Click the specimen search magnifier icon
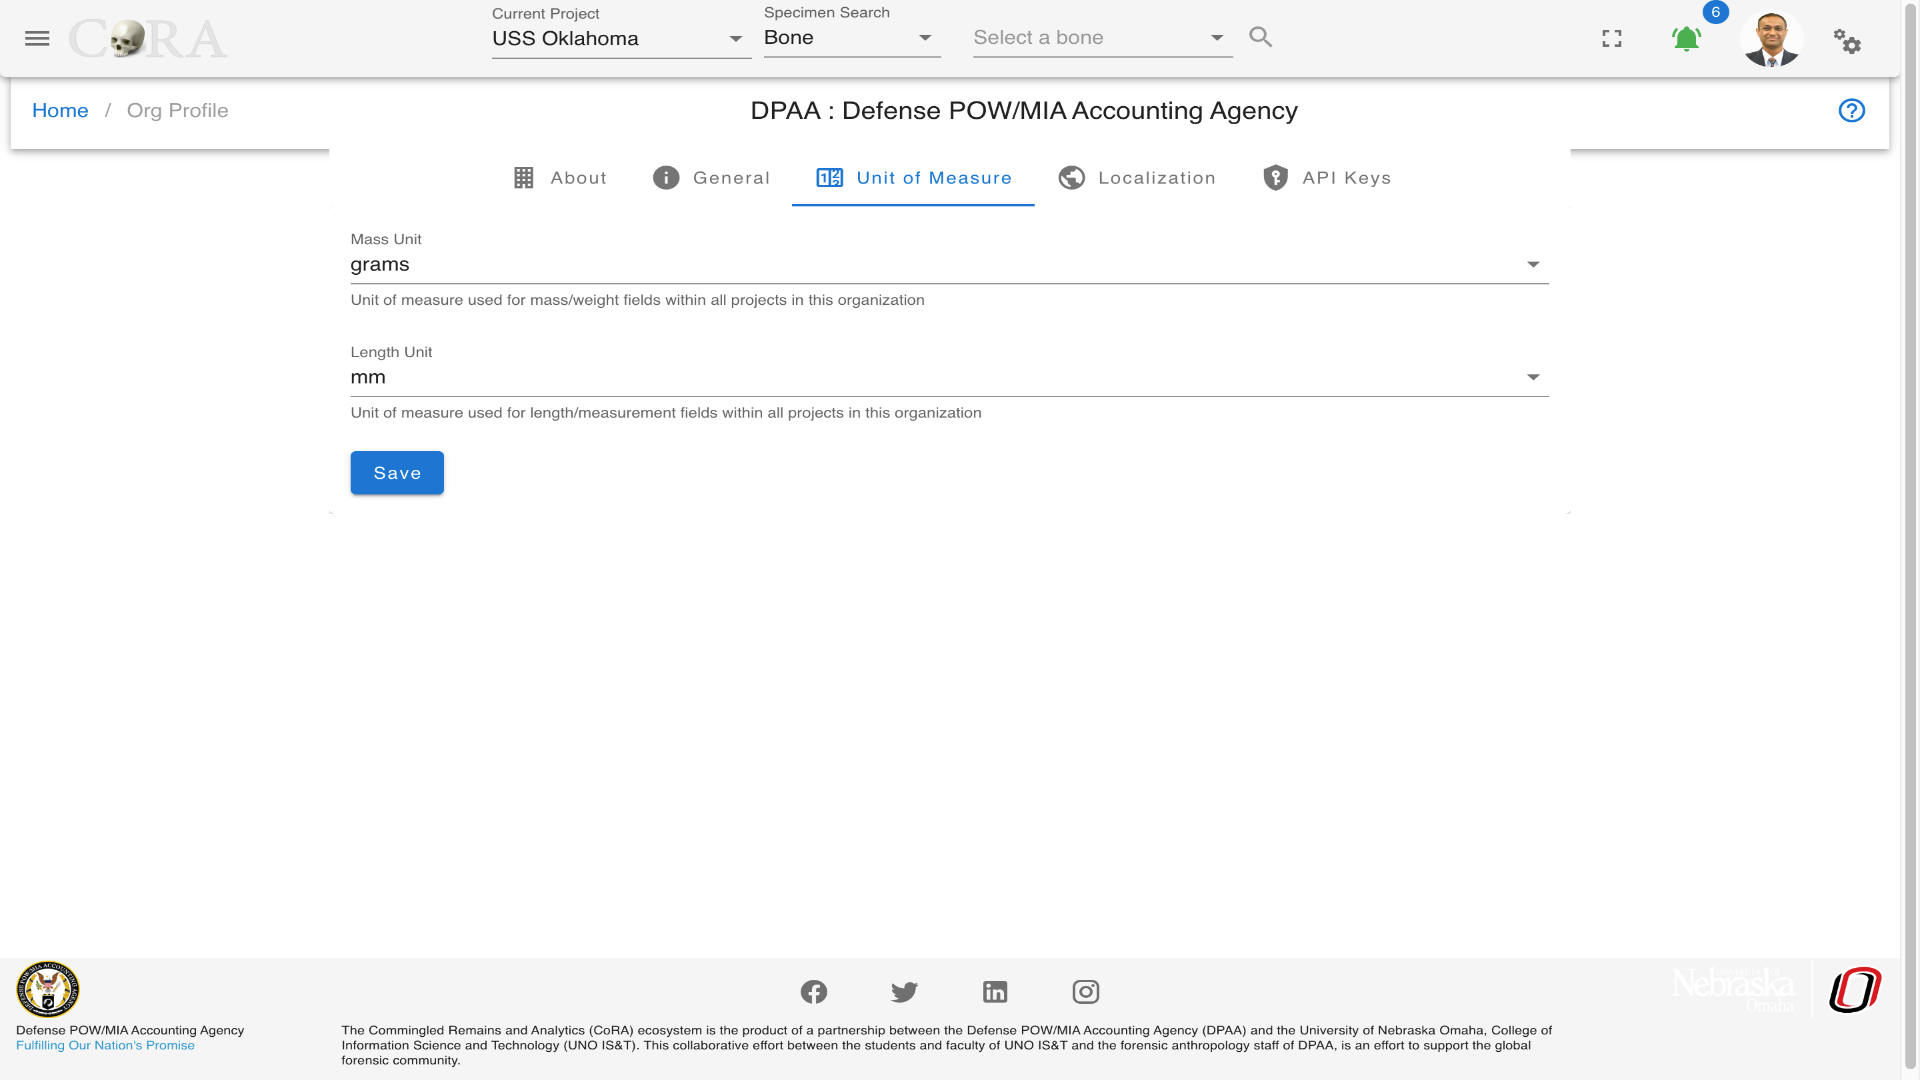Screen dimensions: 1920x1080 [x=1261, y=37]
